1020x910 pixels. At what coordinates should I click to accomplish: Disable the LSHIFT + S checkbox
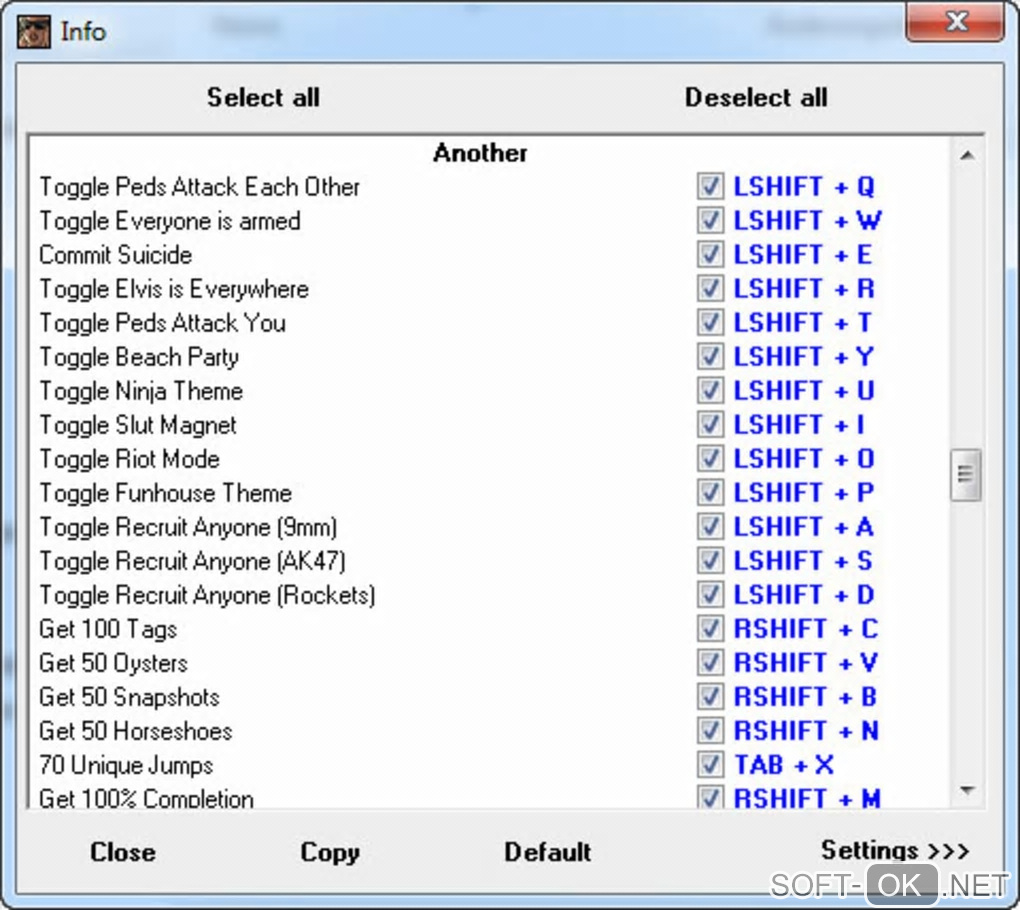point(710,560)
